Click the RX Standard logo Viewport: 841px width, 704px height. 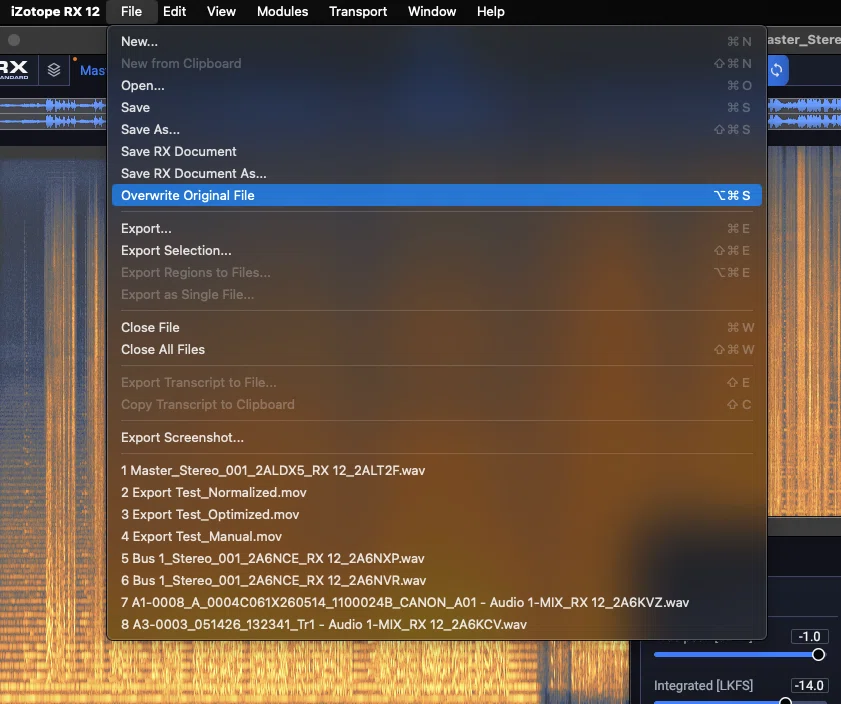click(15, 70)
